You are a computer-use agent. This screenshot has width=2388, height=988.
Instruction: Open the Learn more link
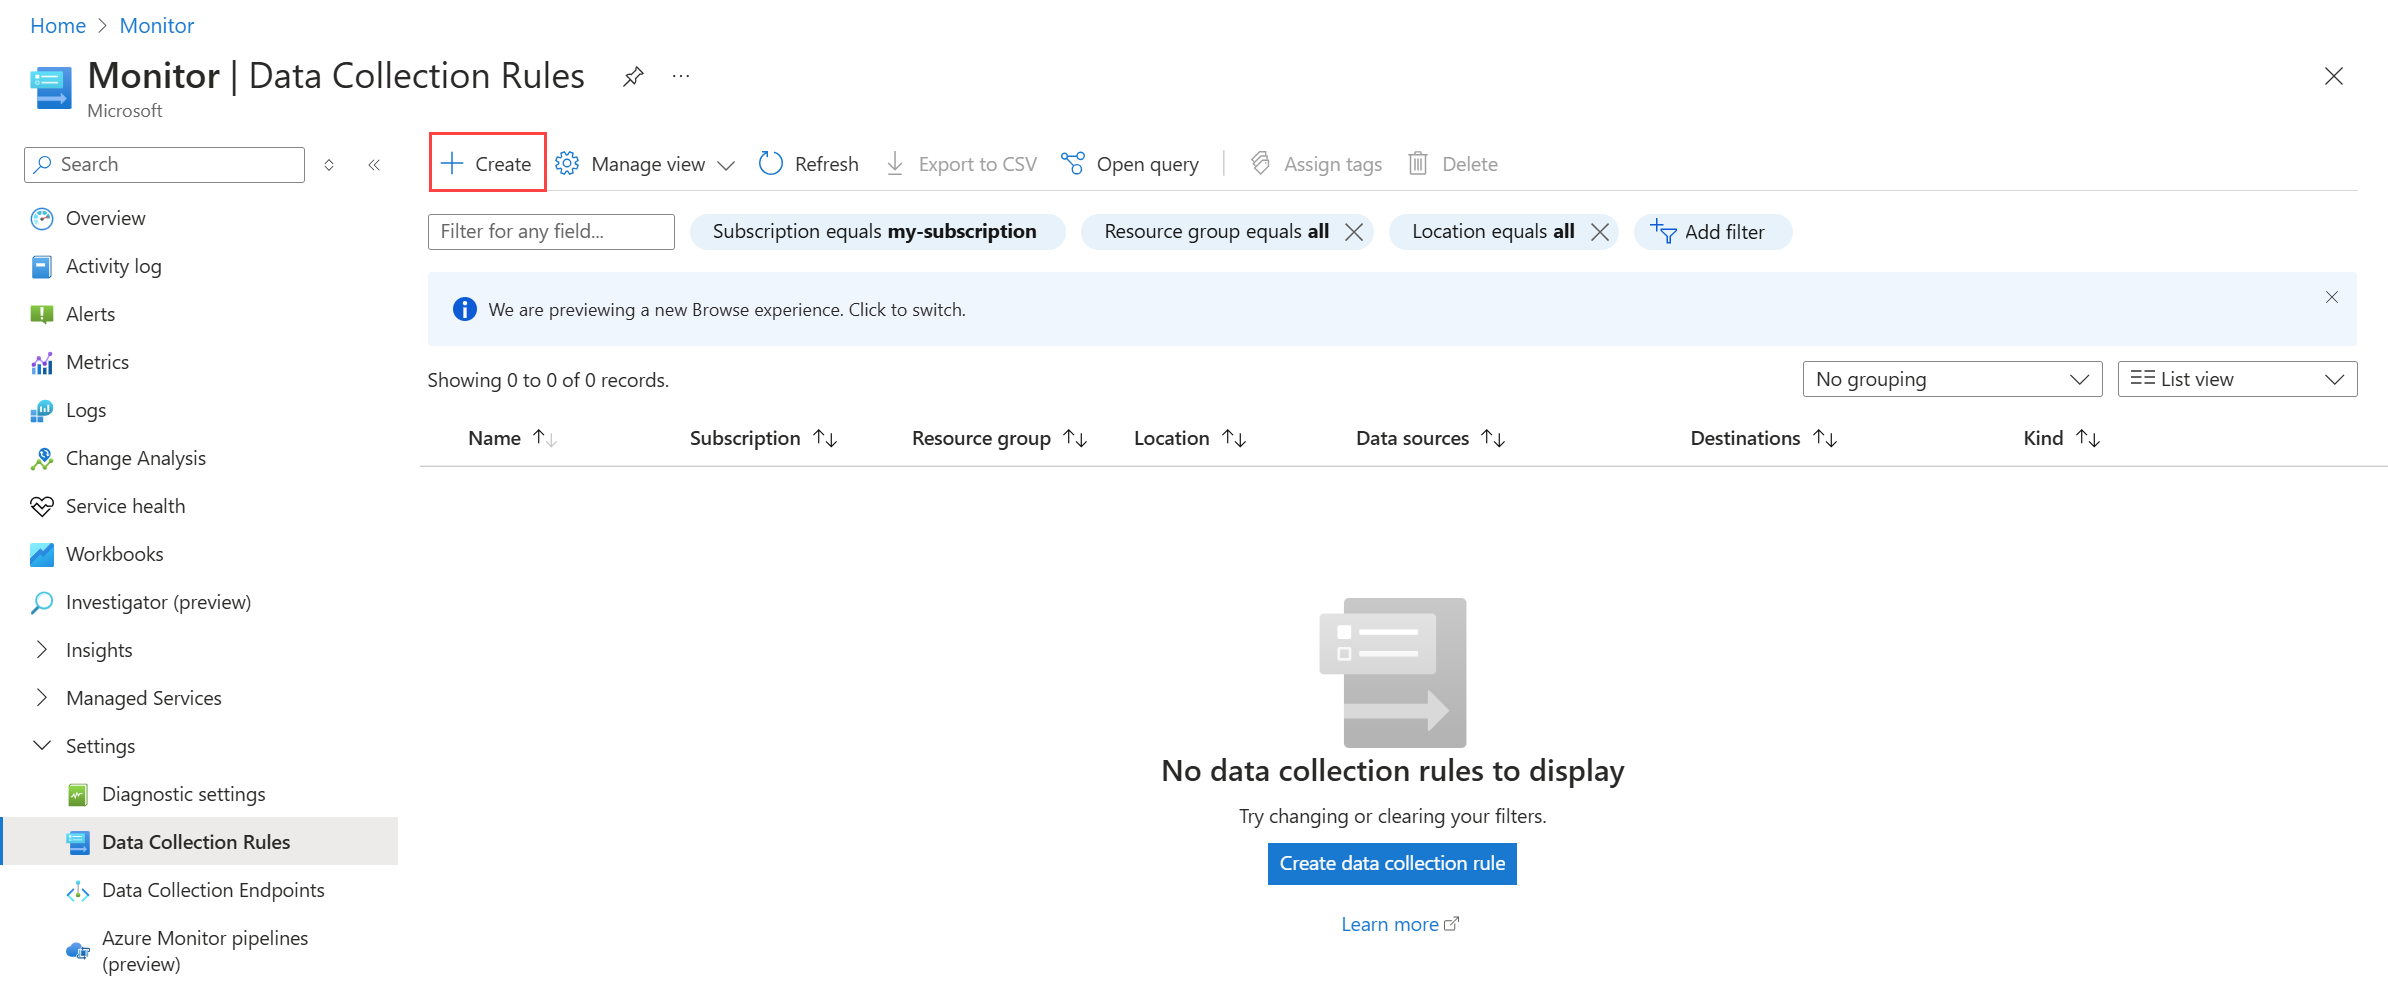click(x=1400, y=925)
